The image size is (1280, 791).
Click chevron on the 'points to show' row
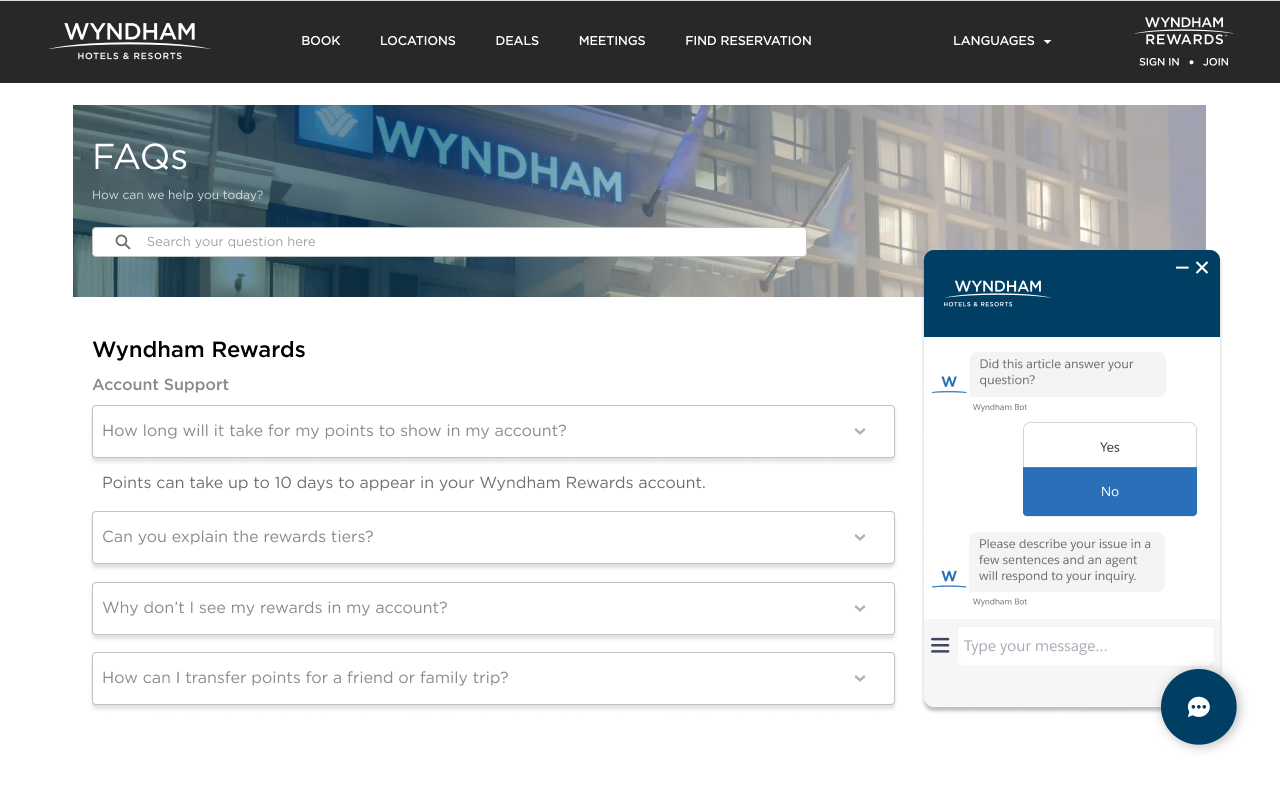pyautogui.click(x=860, y=432)
